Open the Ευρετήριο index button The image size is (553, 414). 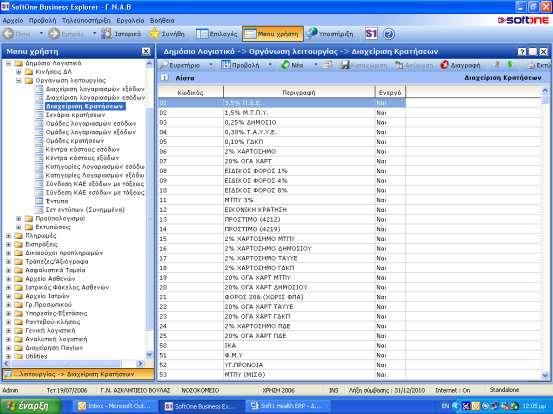click(x=180, y=65)
